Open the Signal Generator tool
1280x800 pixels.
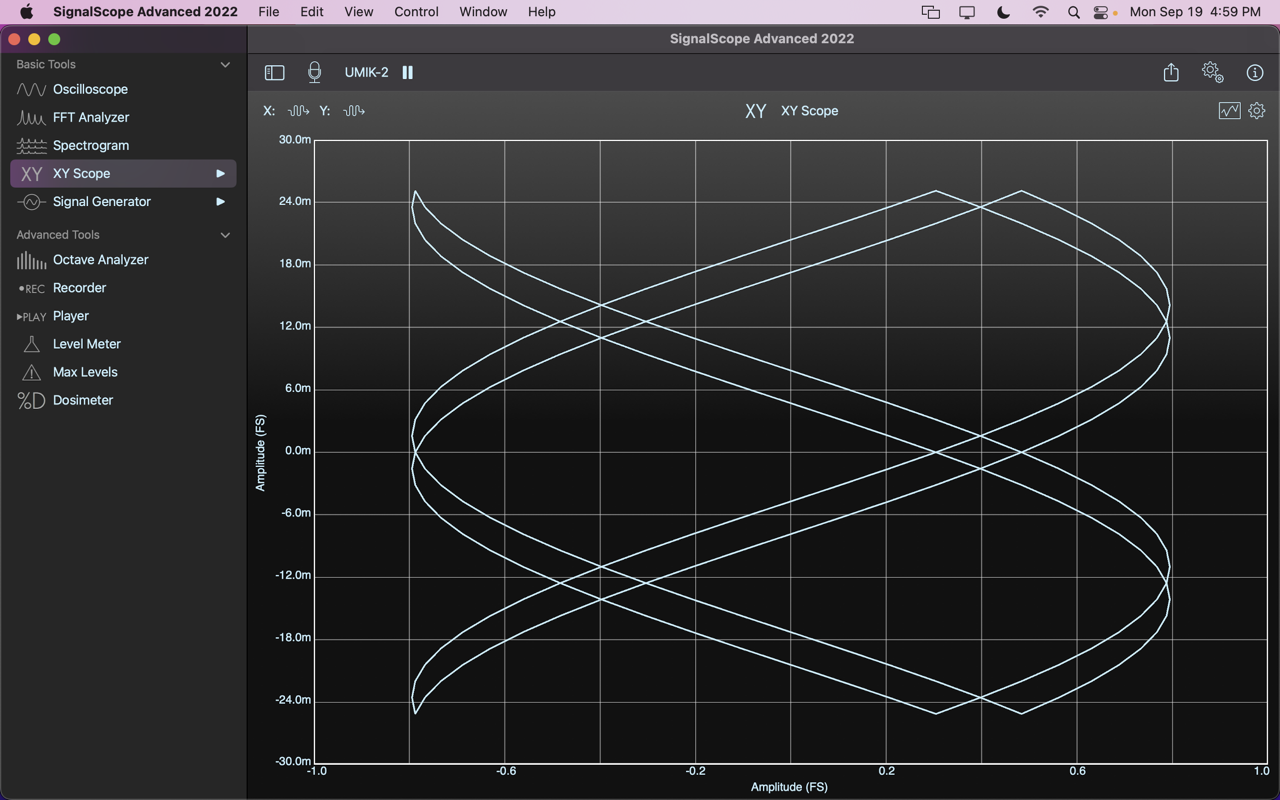point(123,201)
